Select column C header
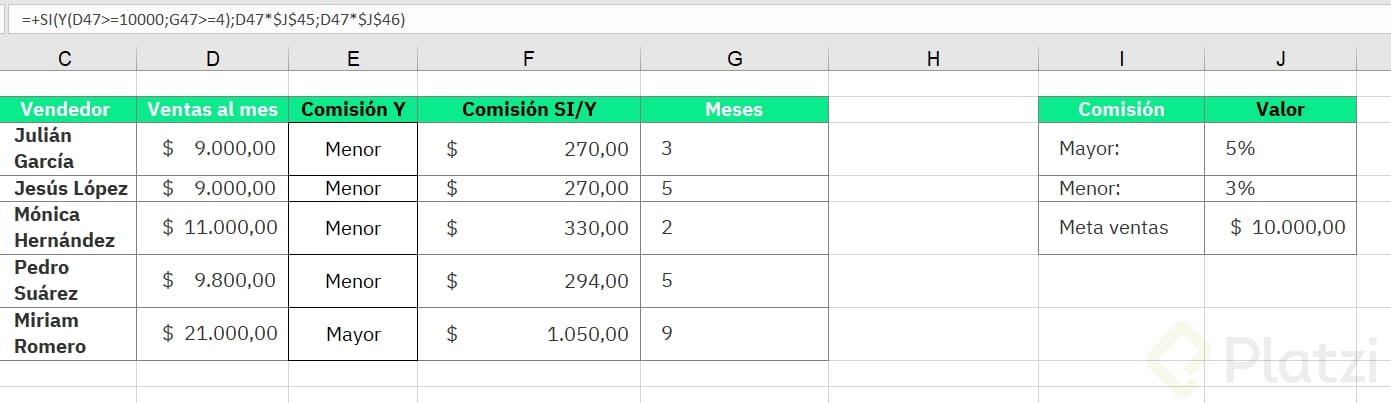Image resolution: width=1391 pixels, height=403 pixels. [x=65, y=59]
